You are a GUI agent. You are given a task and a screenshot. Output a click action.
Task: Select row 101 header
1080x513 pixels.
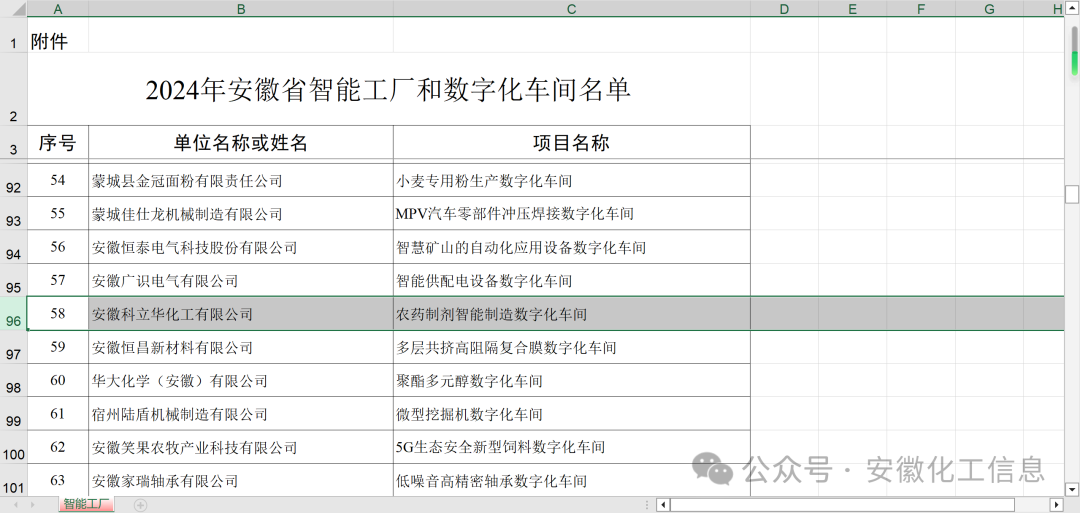(x=14, y=480)
